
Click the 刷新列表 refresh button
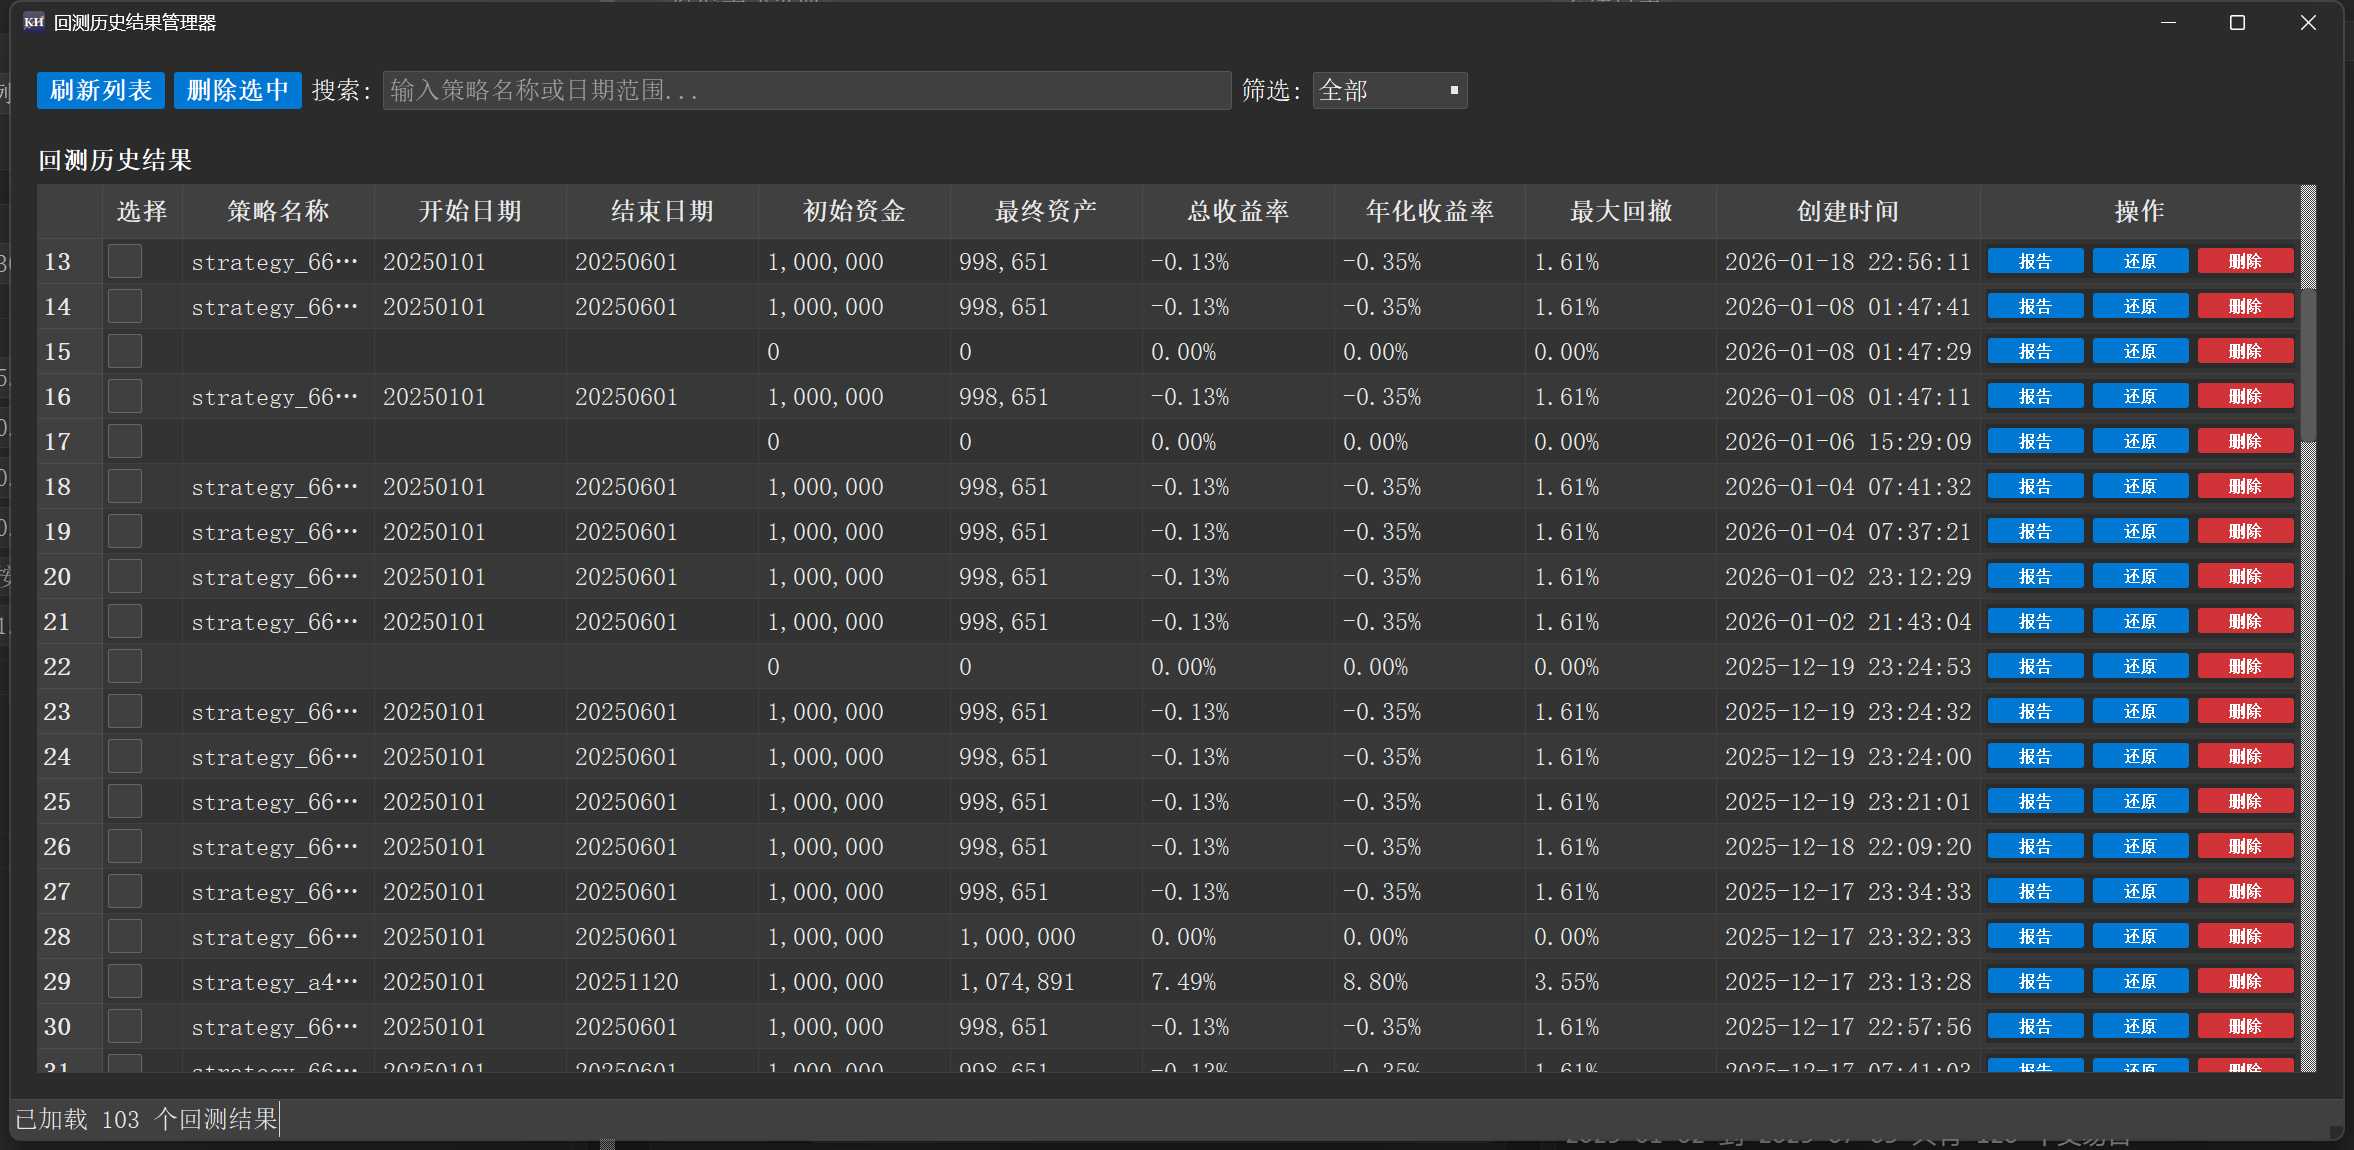pyautogui.click(x=101, y=91)
